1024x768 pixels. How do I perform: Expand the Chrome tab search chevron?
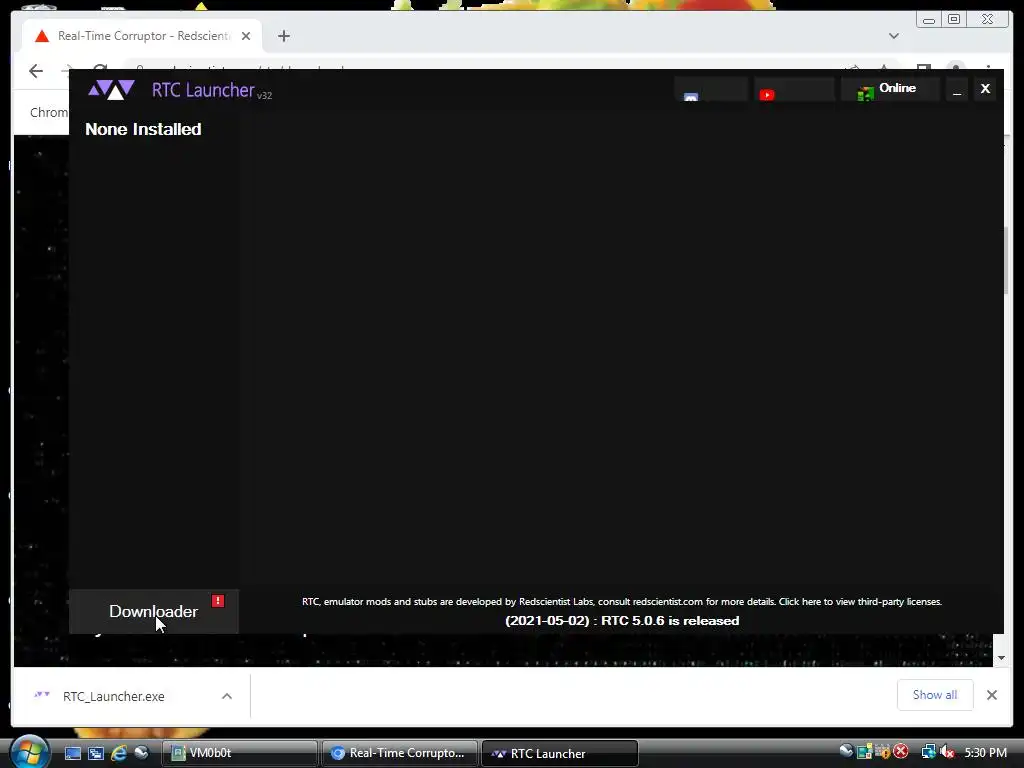click(x=893, y=36)
